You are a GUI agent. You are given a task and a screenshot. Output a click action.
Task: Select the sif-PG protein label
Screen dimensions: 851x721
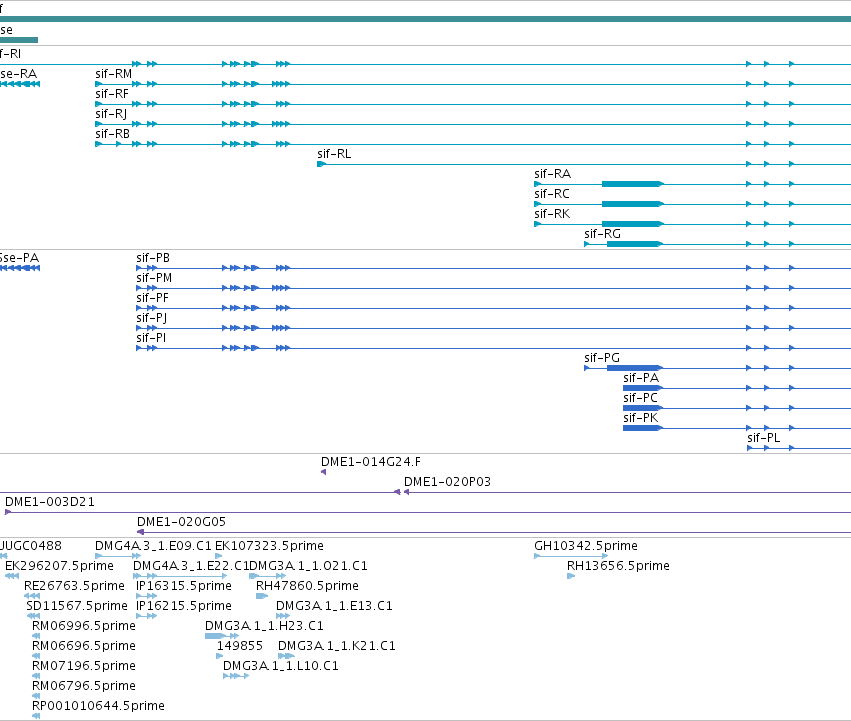[602, 358]
